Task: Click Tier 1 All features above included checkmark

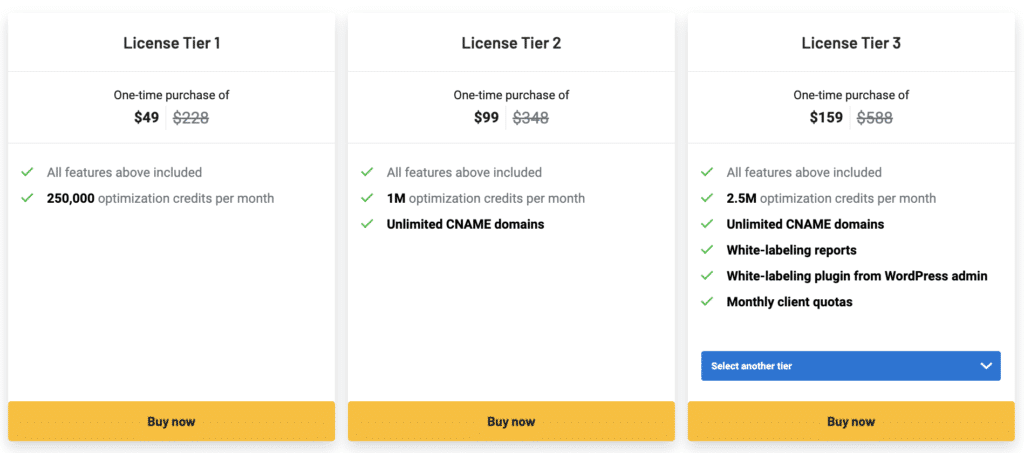Action: tap(27, 172)
